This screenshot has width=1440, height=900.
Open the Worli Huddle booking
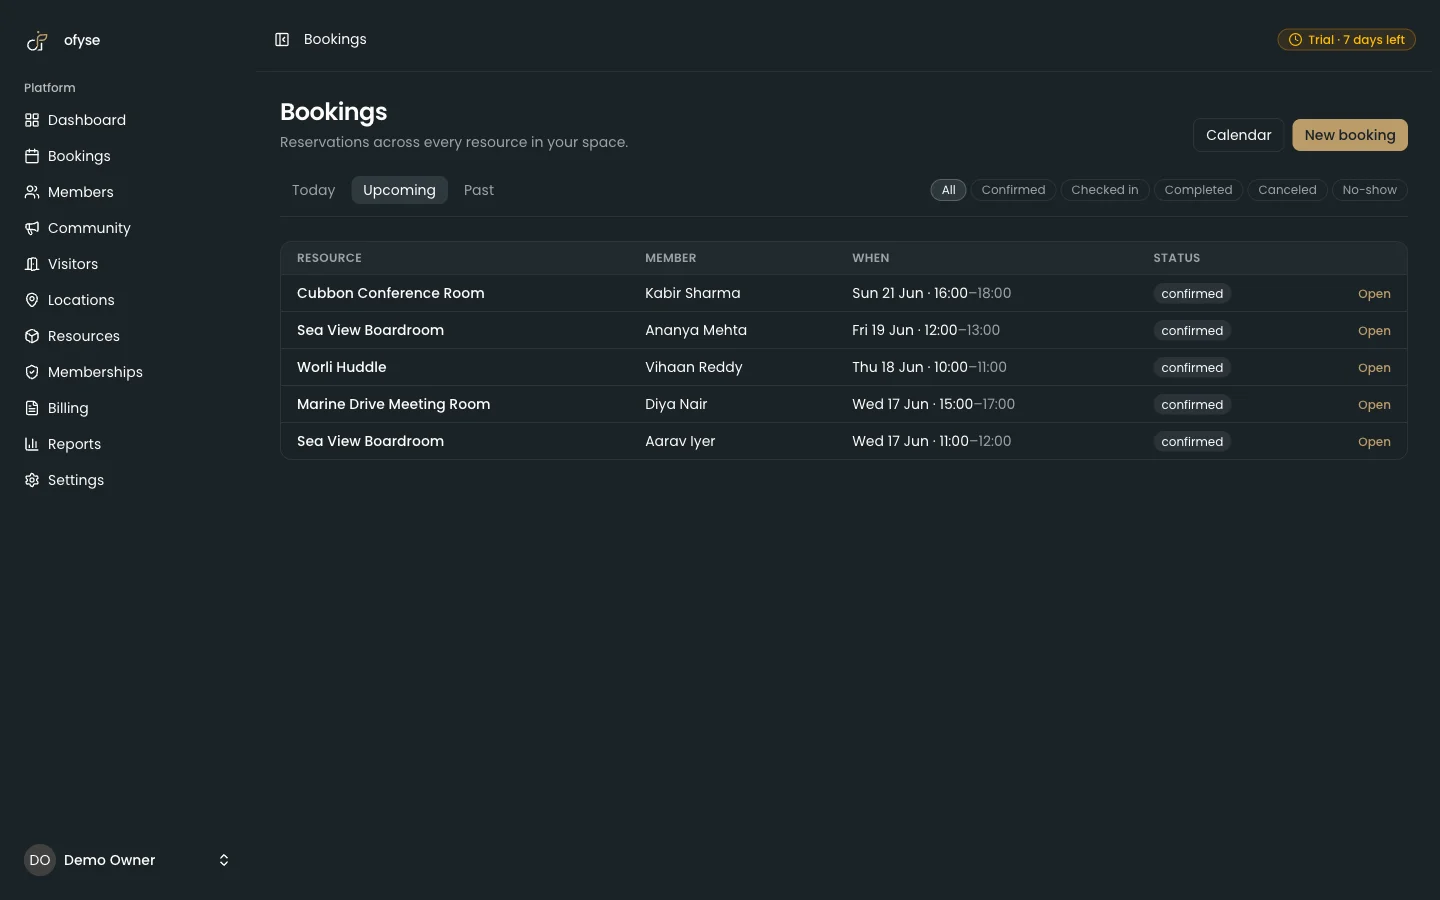coord(1374,368)
